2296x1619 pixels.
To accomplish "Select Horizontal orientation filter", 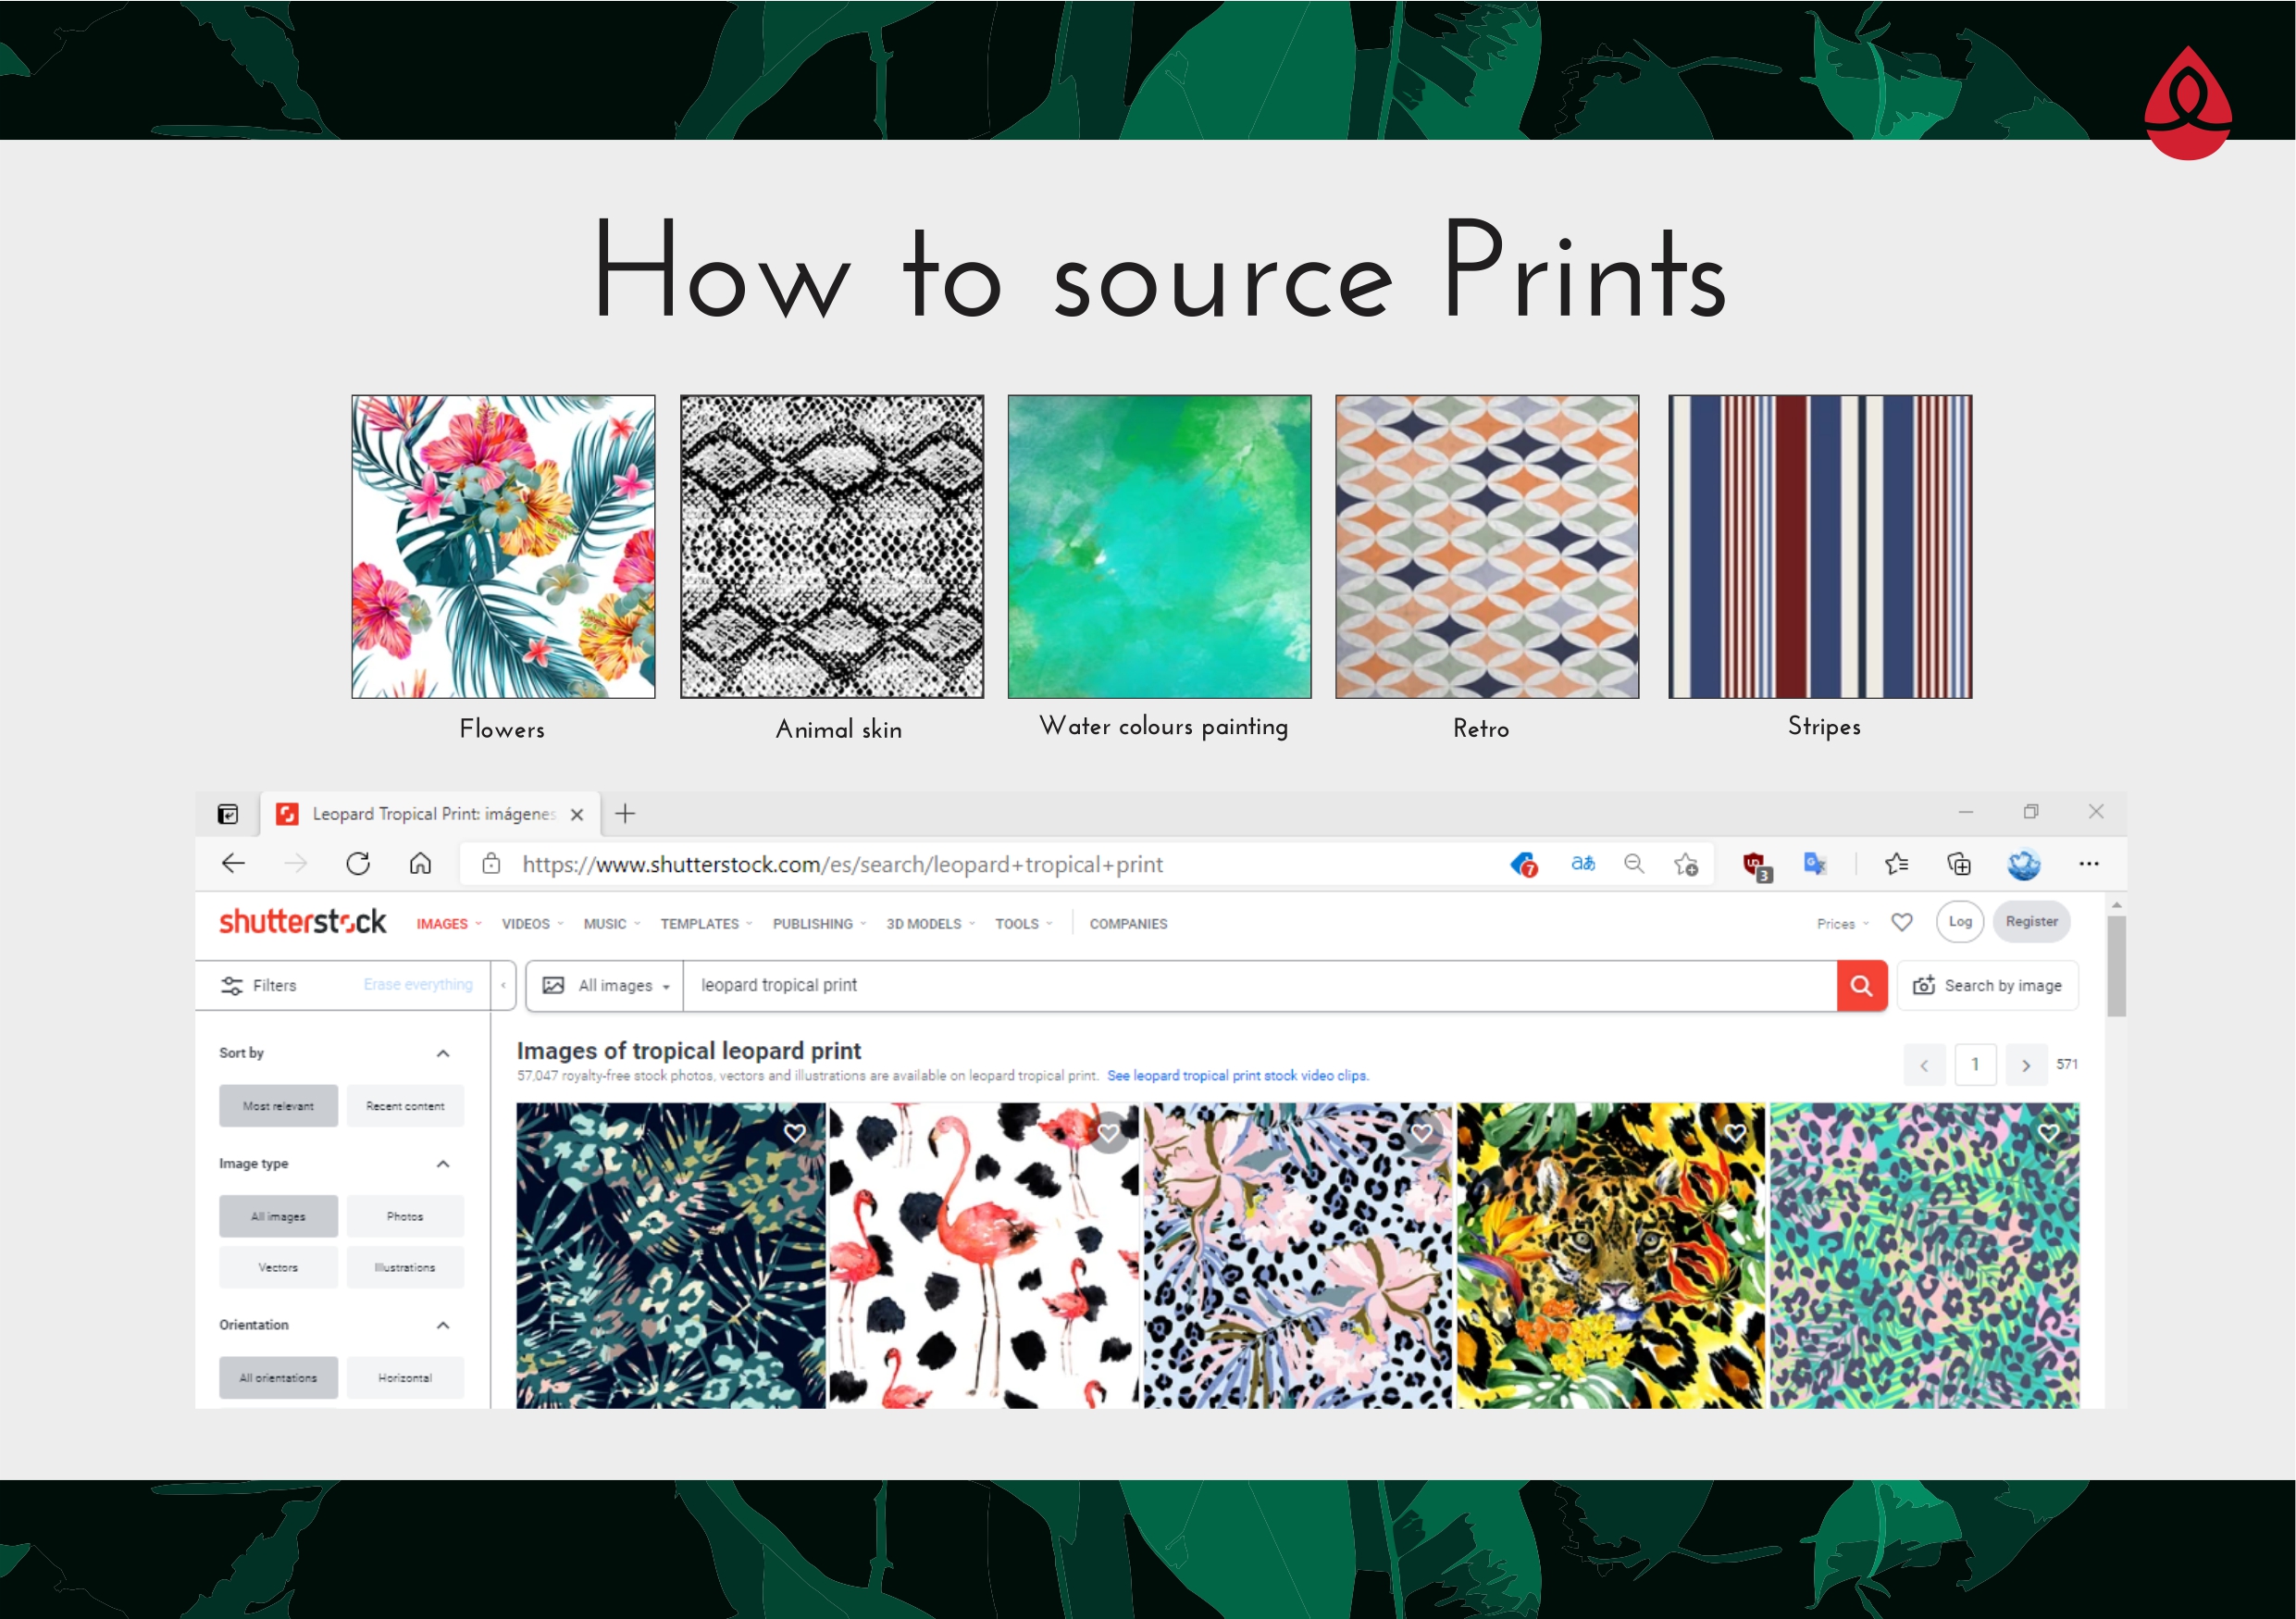I will pyautogui.click(x=405, y=1377).
